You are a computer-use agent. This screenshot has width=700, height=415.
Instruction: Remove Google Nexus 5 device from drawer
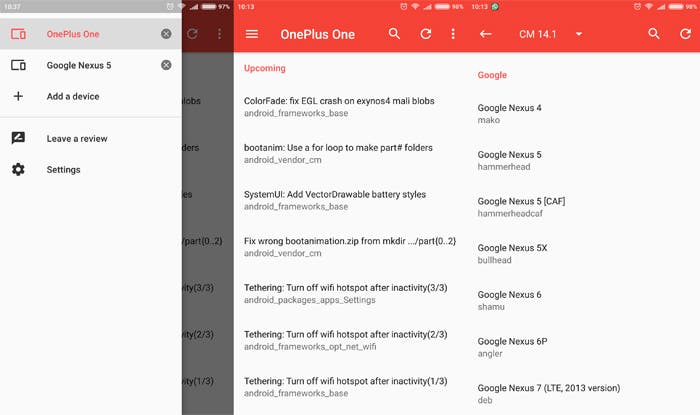(166, 65)
